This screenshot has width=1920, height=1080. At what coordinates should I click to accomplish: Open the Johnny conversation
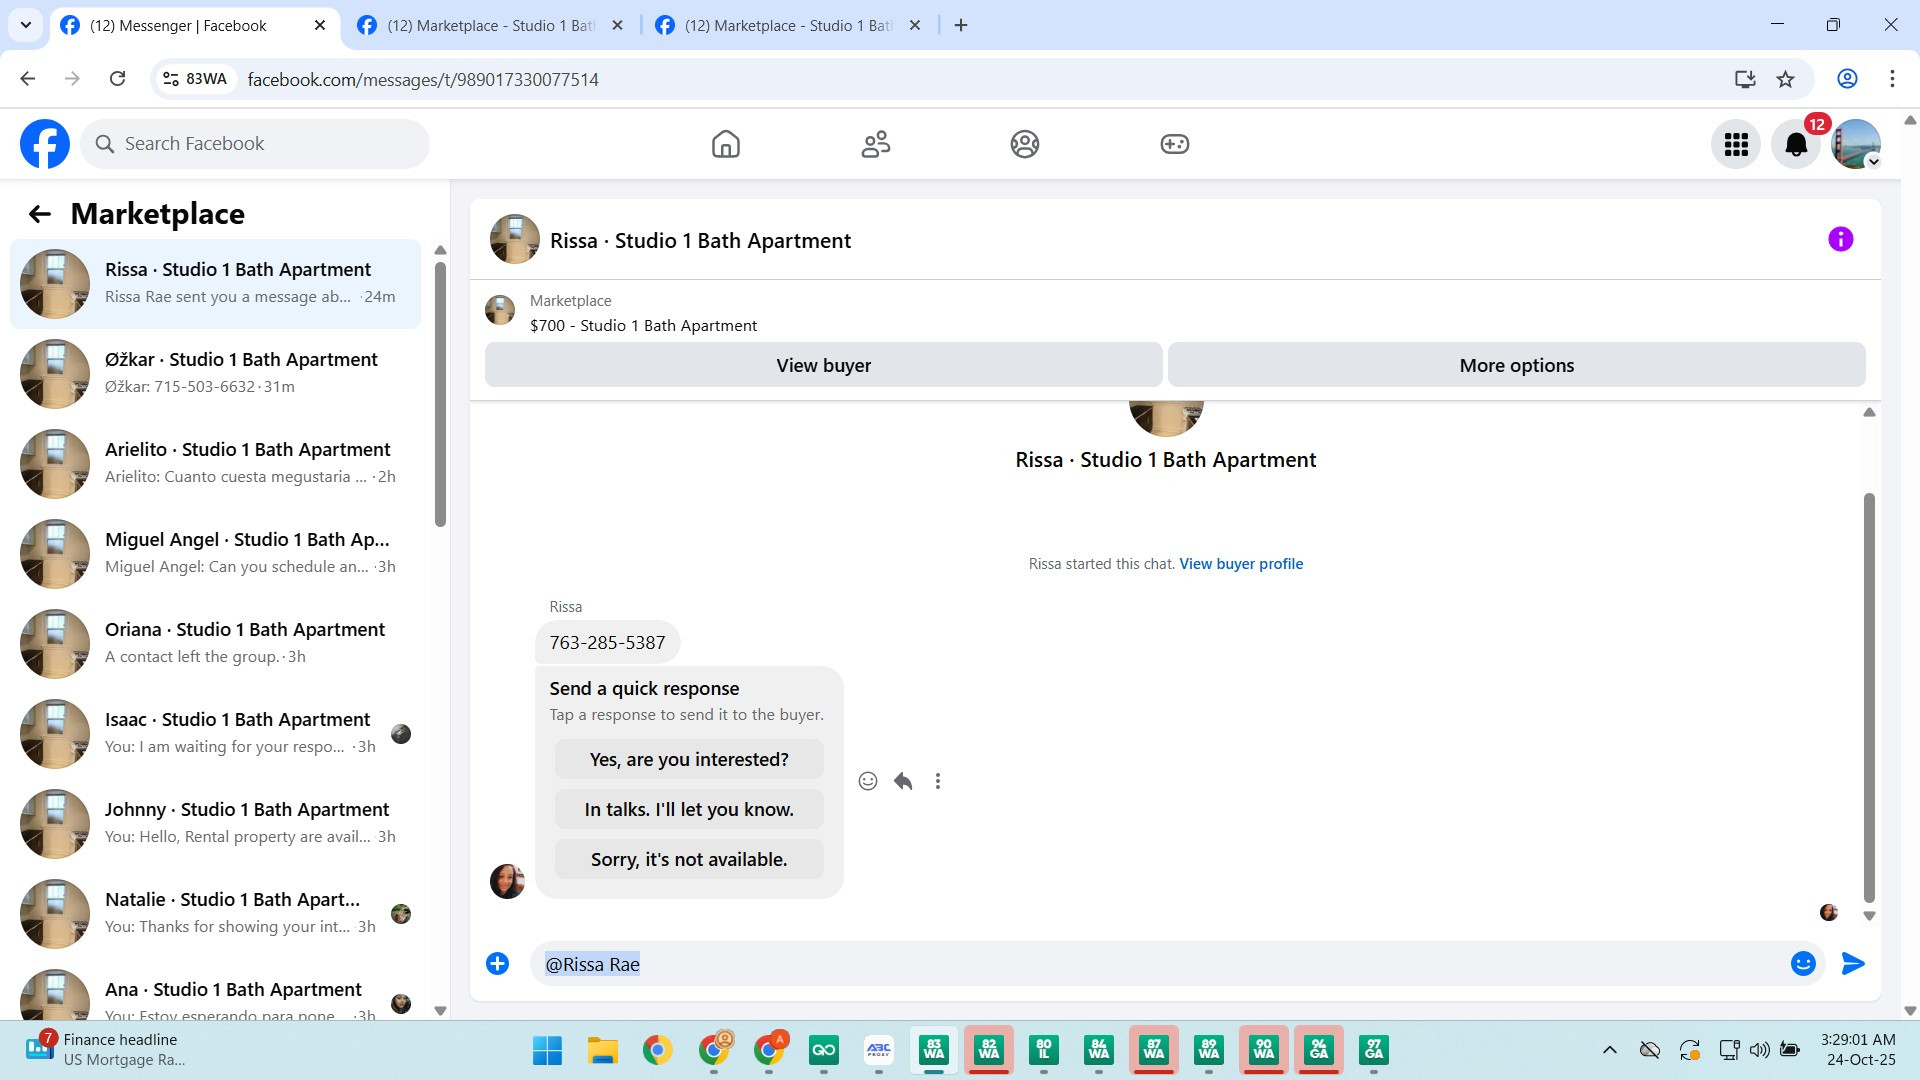(x=215, y=823)
